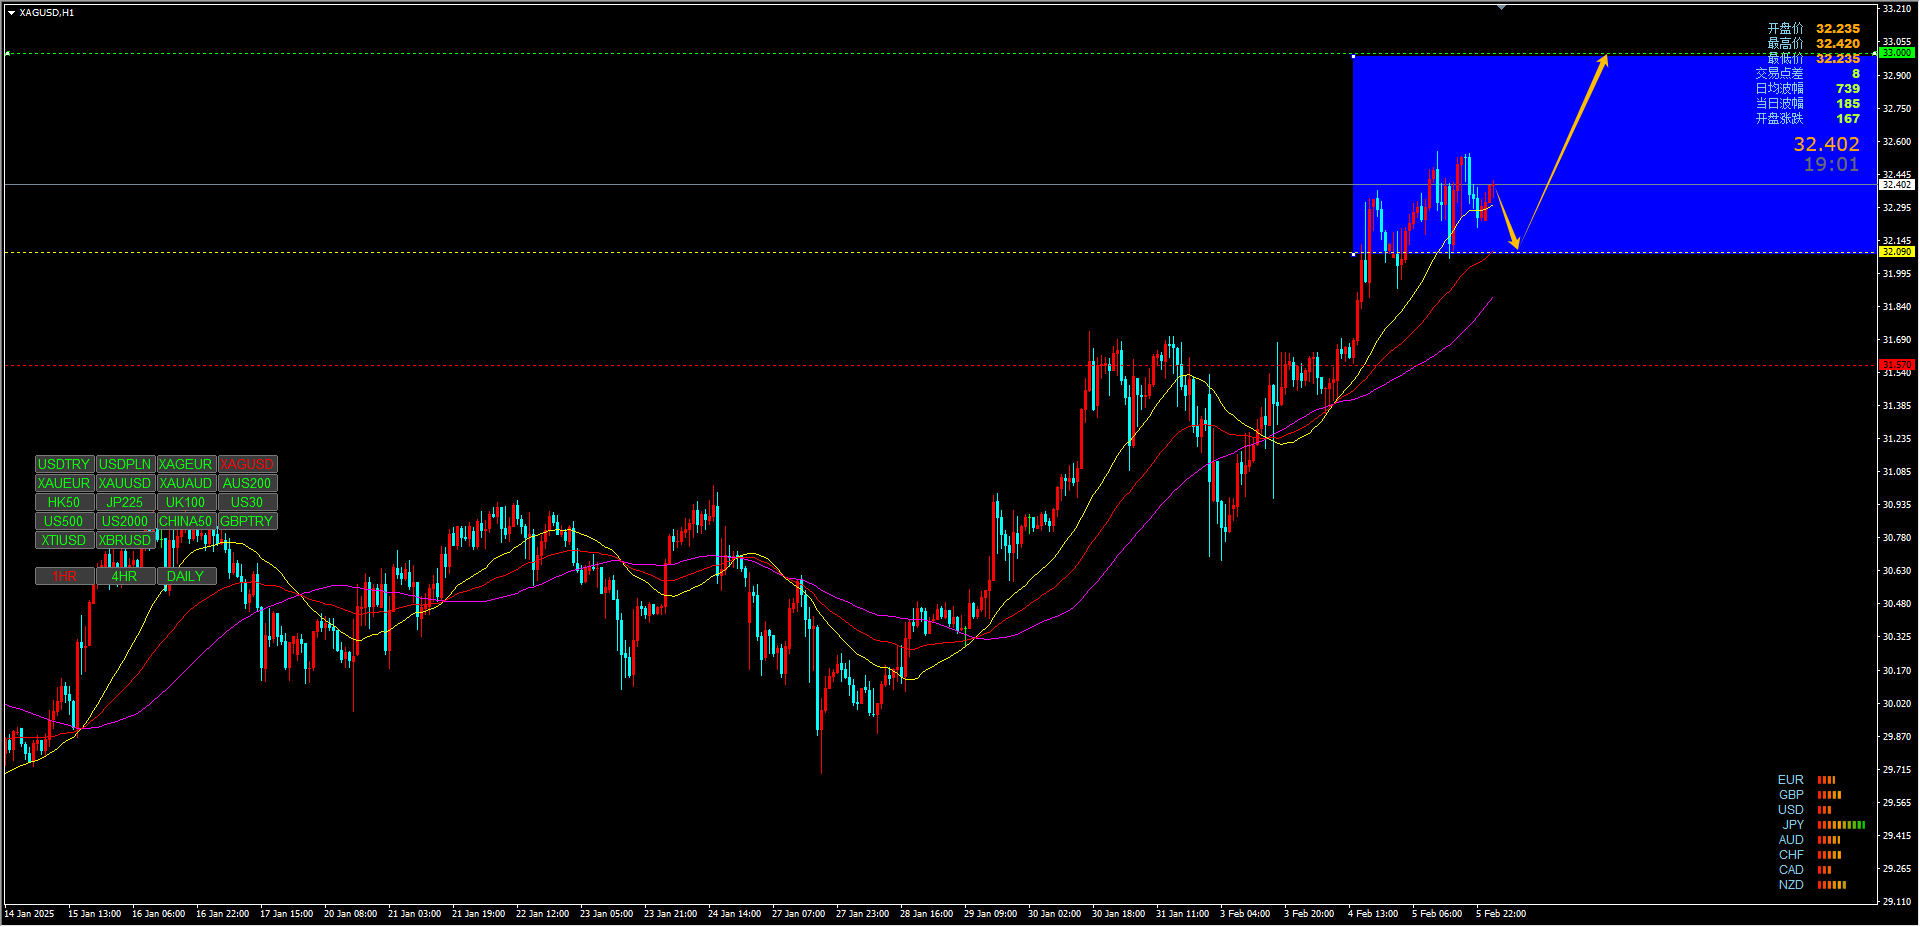Choose the JP225 index button
1920x927 pixels.
pos(125,502)
